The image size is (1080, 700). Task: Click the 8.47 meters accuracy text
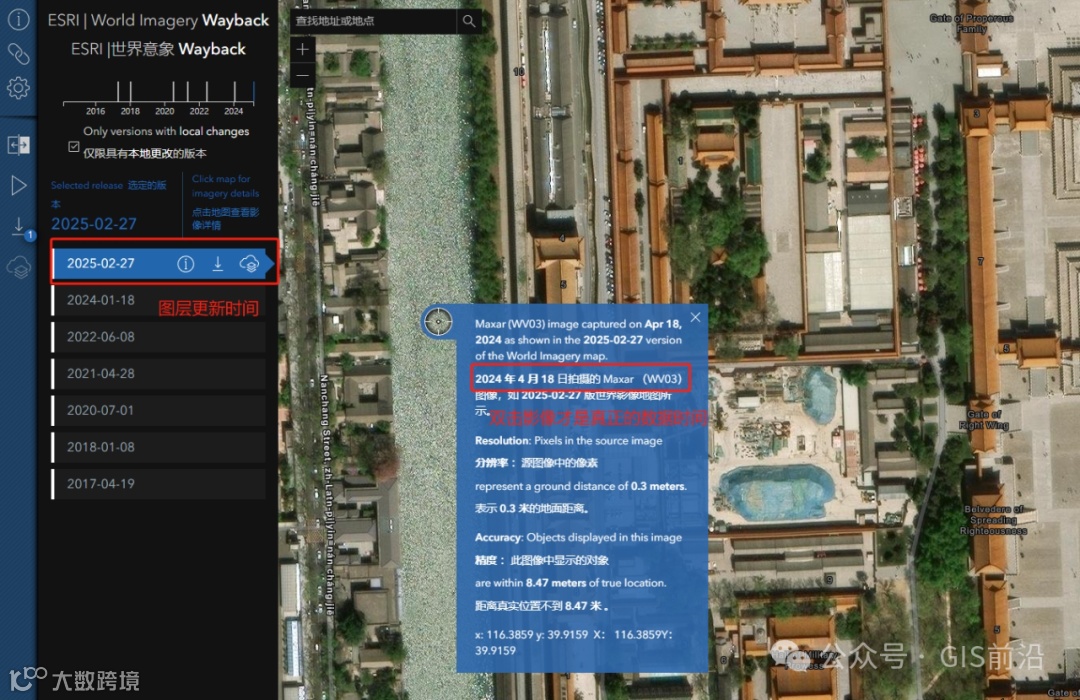[x=556, y=583]
